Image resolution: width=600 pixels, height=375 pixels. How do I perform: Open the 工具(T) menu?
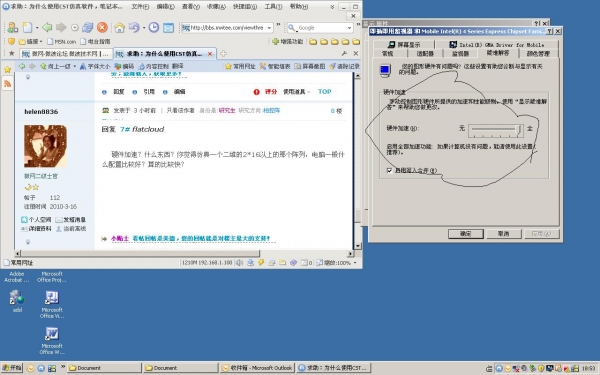tap(273, 7)
